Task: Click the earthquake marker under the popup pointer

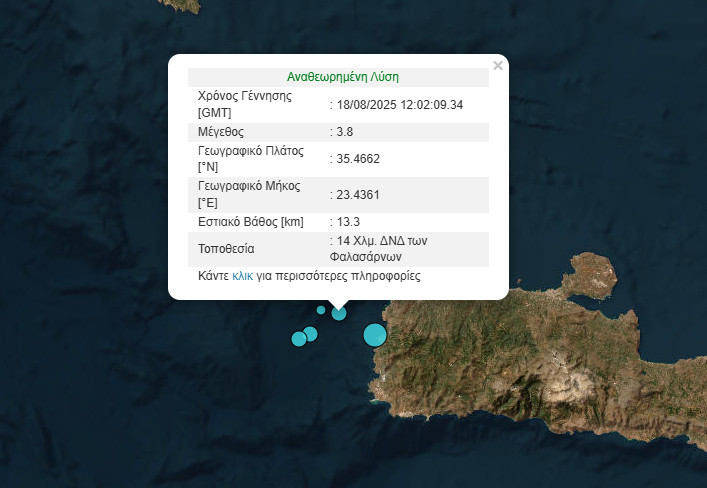Action: [x=339, y=313]
